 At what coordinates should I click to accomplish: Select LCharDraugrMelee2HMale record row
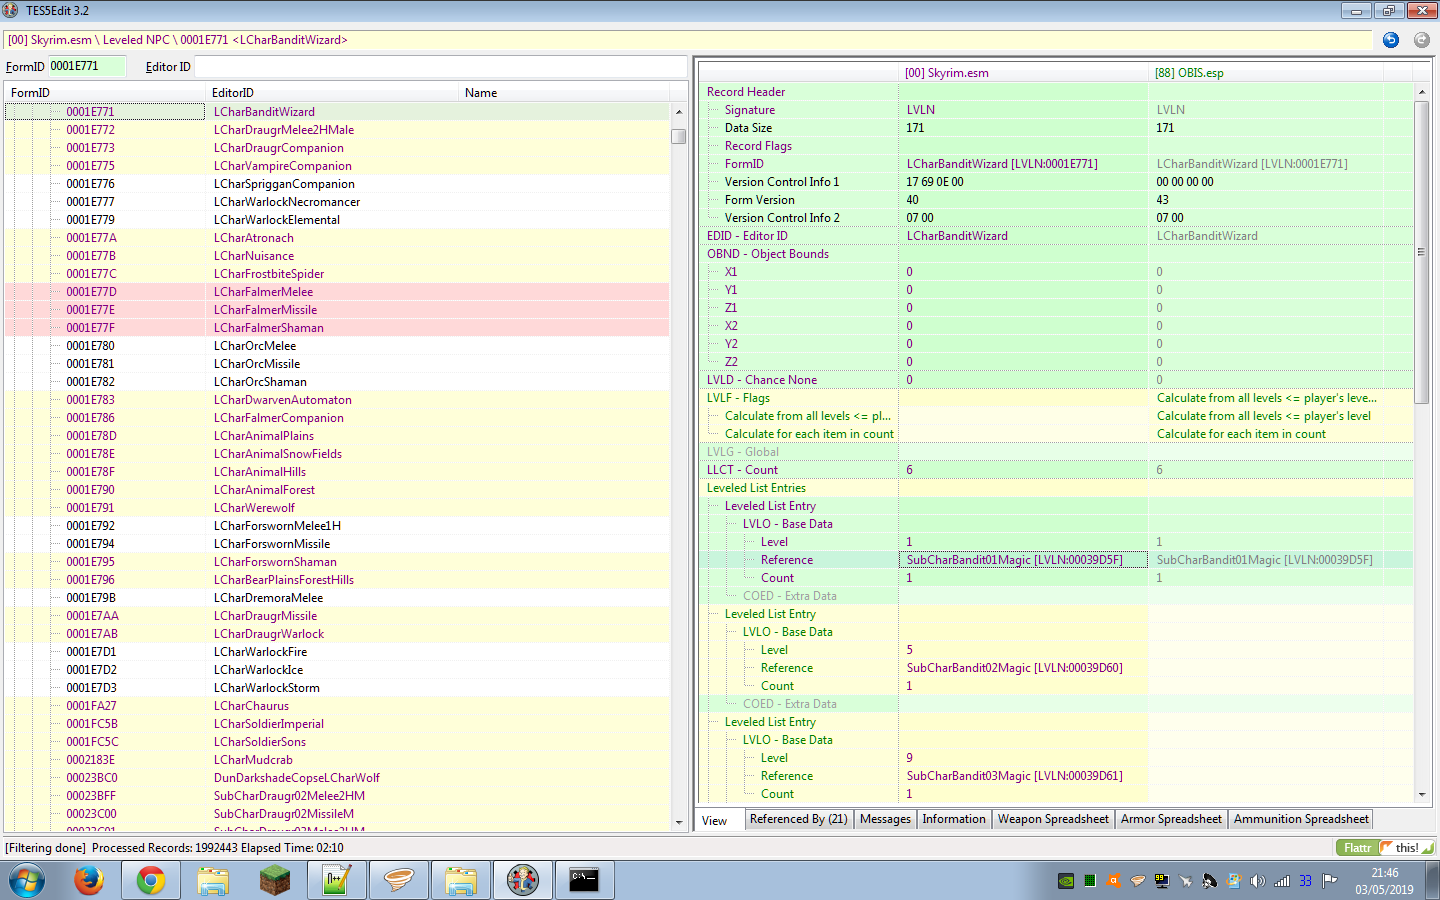337,130
